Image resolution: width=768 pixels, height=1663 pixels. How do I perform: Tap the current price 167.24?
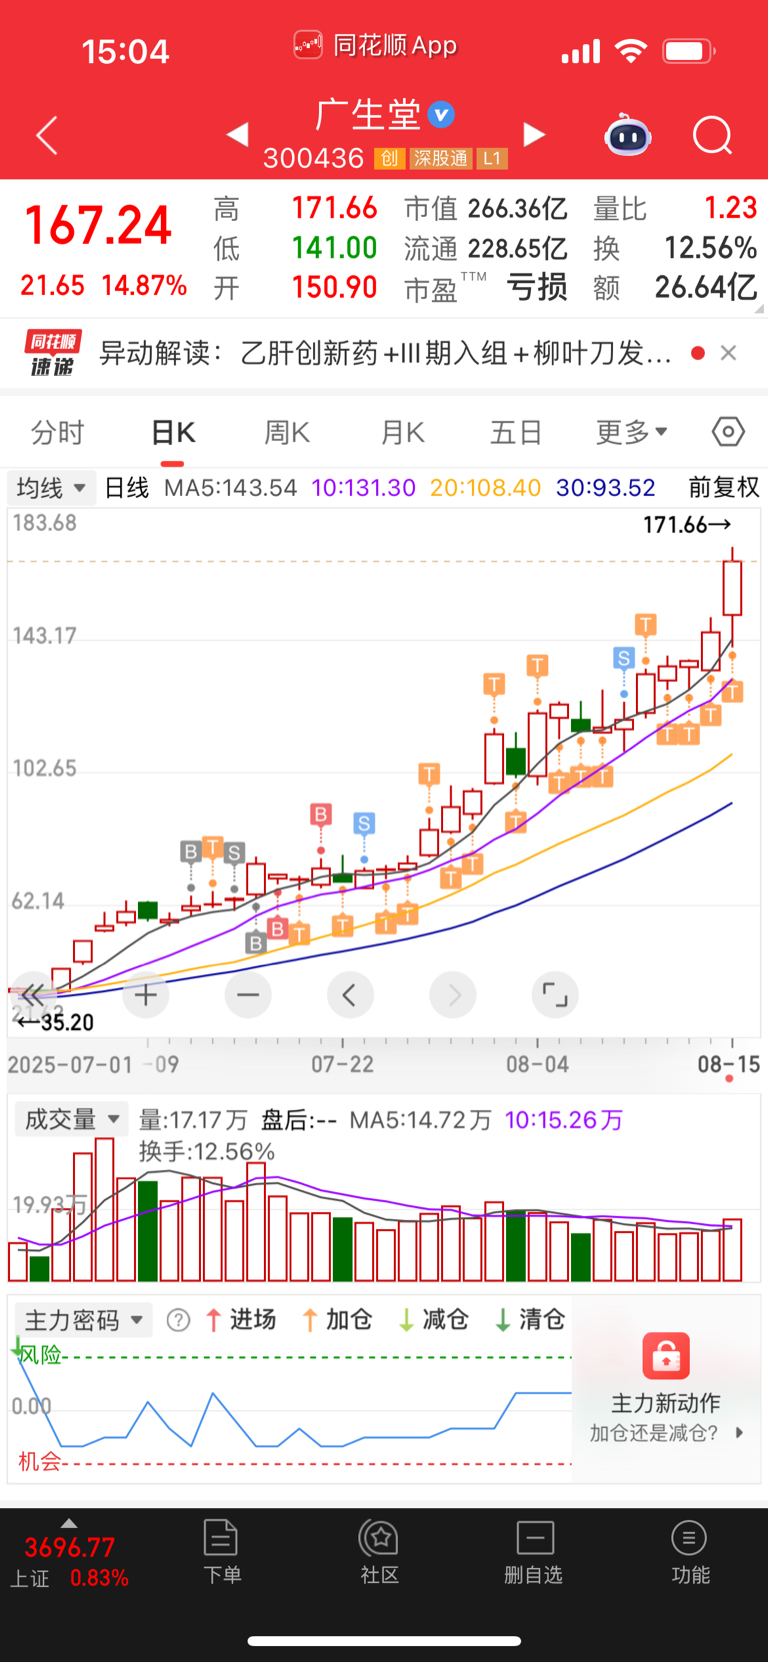point(98,225)
